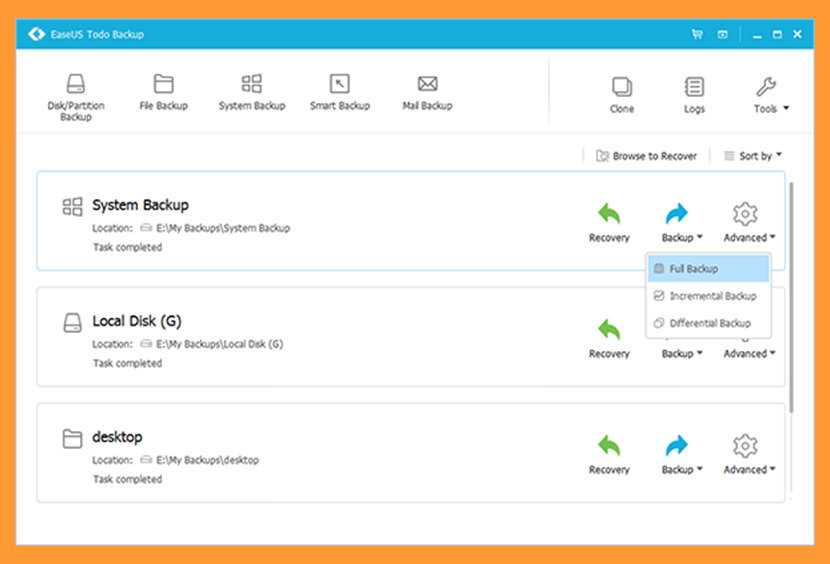The image size is (830, 564).
Task: Pick Differential Backup from the menu
Action: [708, 323]
